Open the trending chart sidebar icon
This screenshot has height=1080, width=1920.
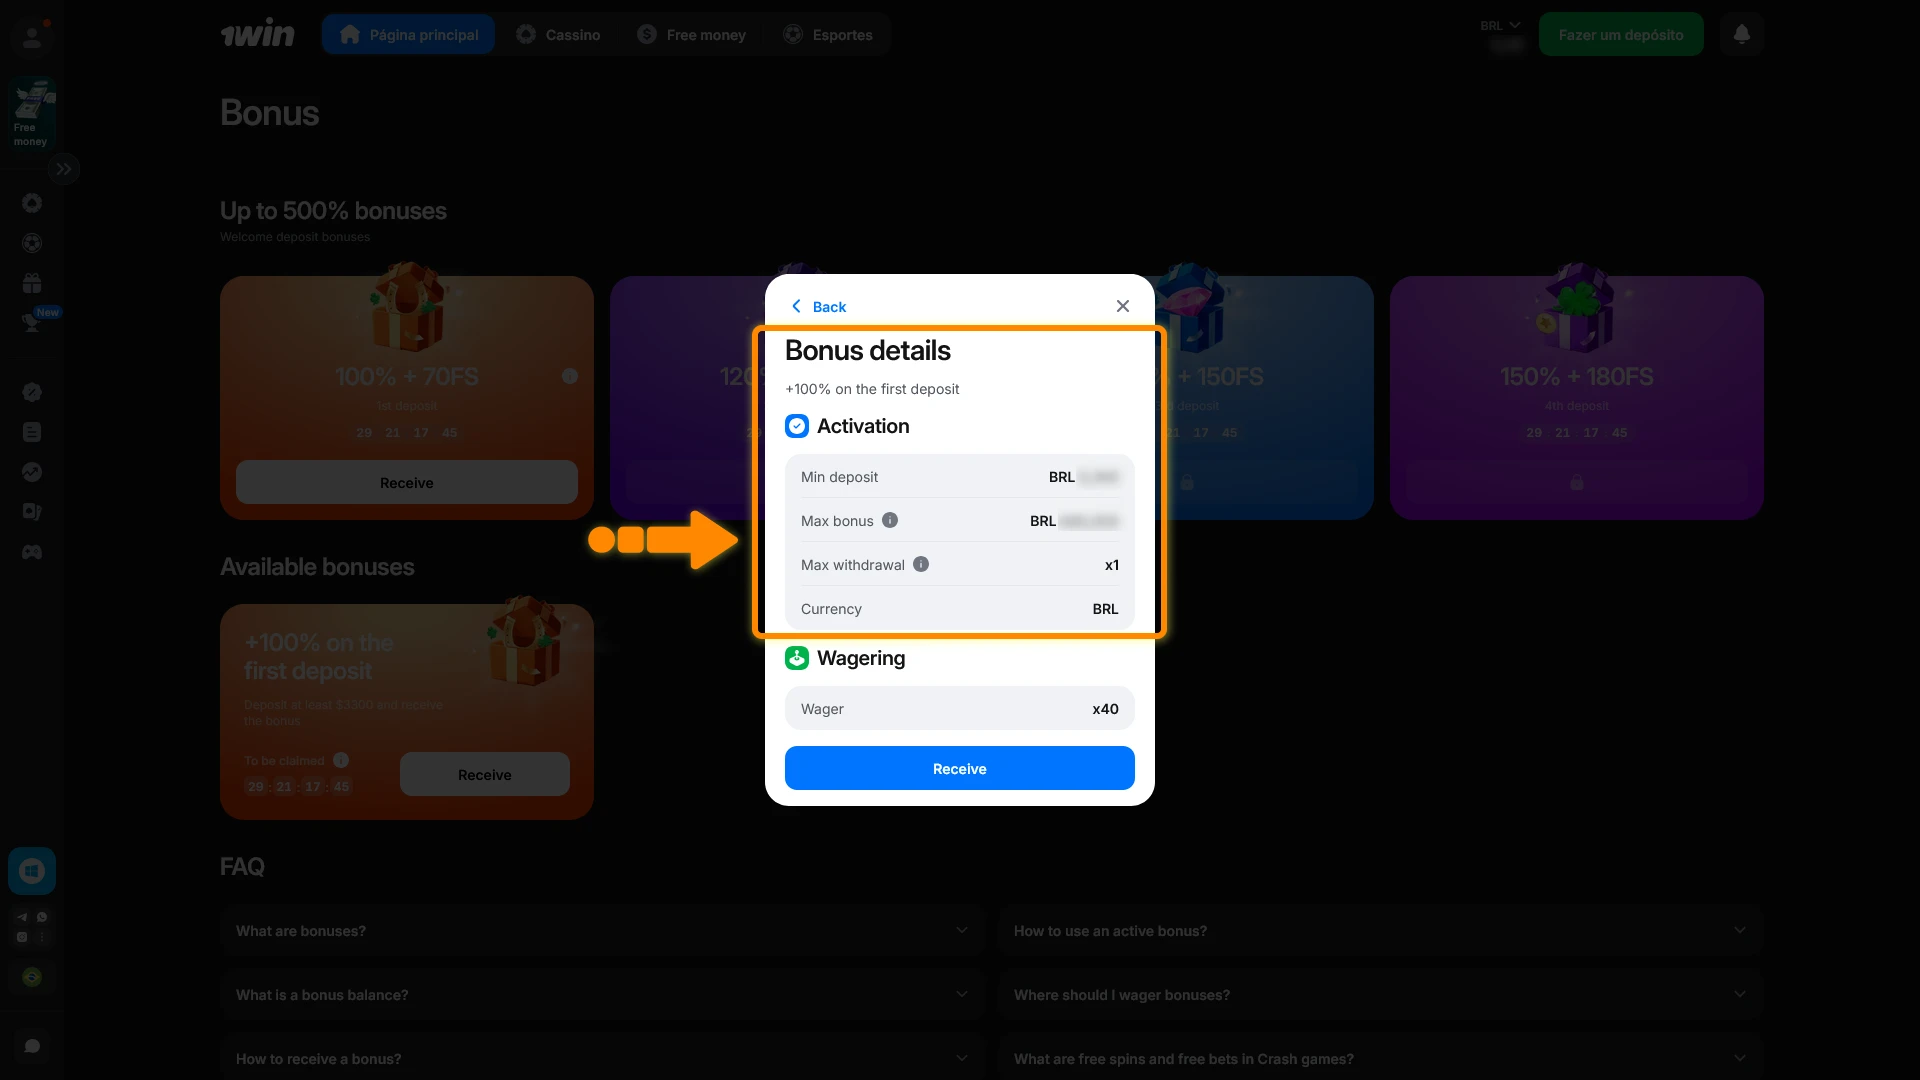[x=32, y=472]
